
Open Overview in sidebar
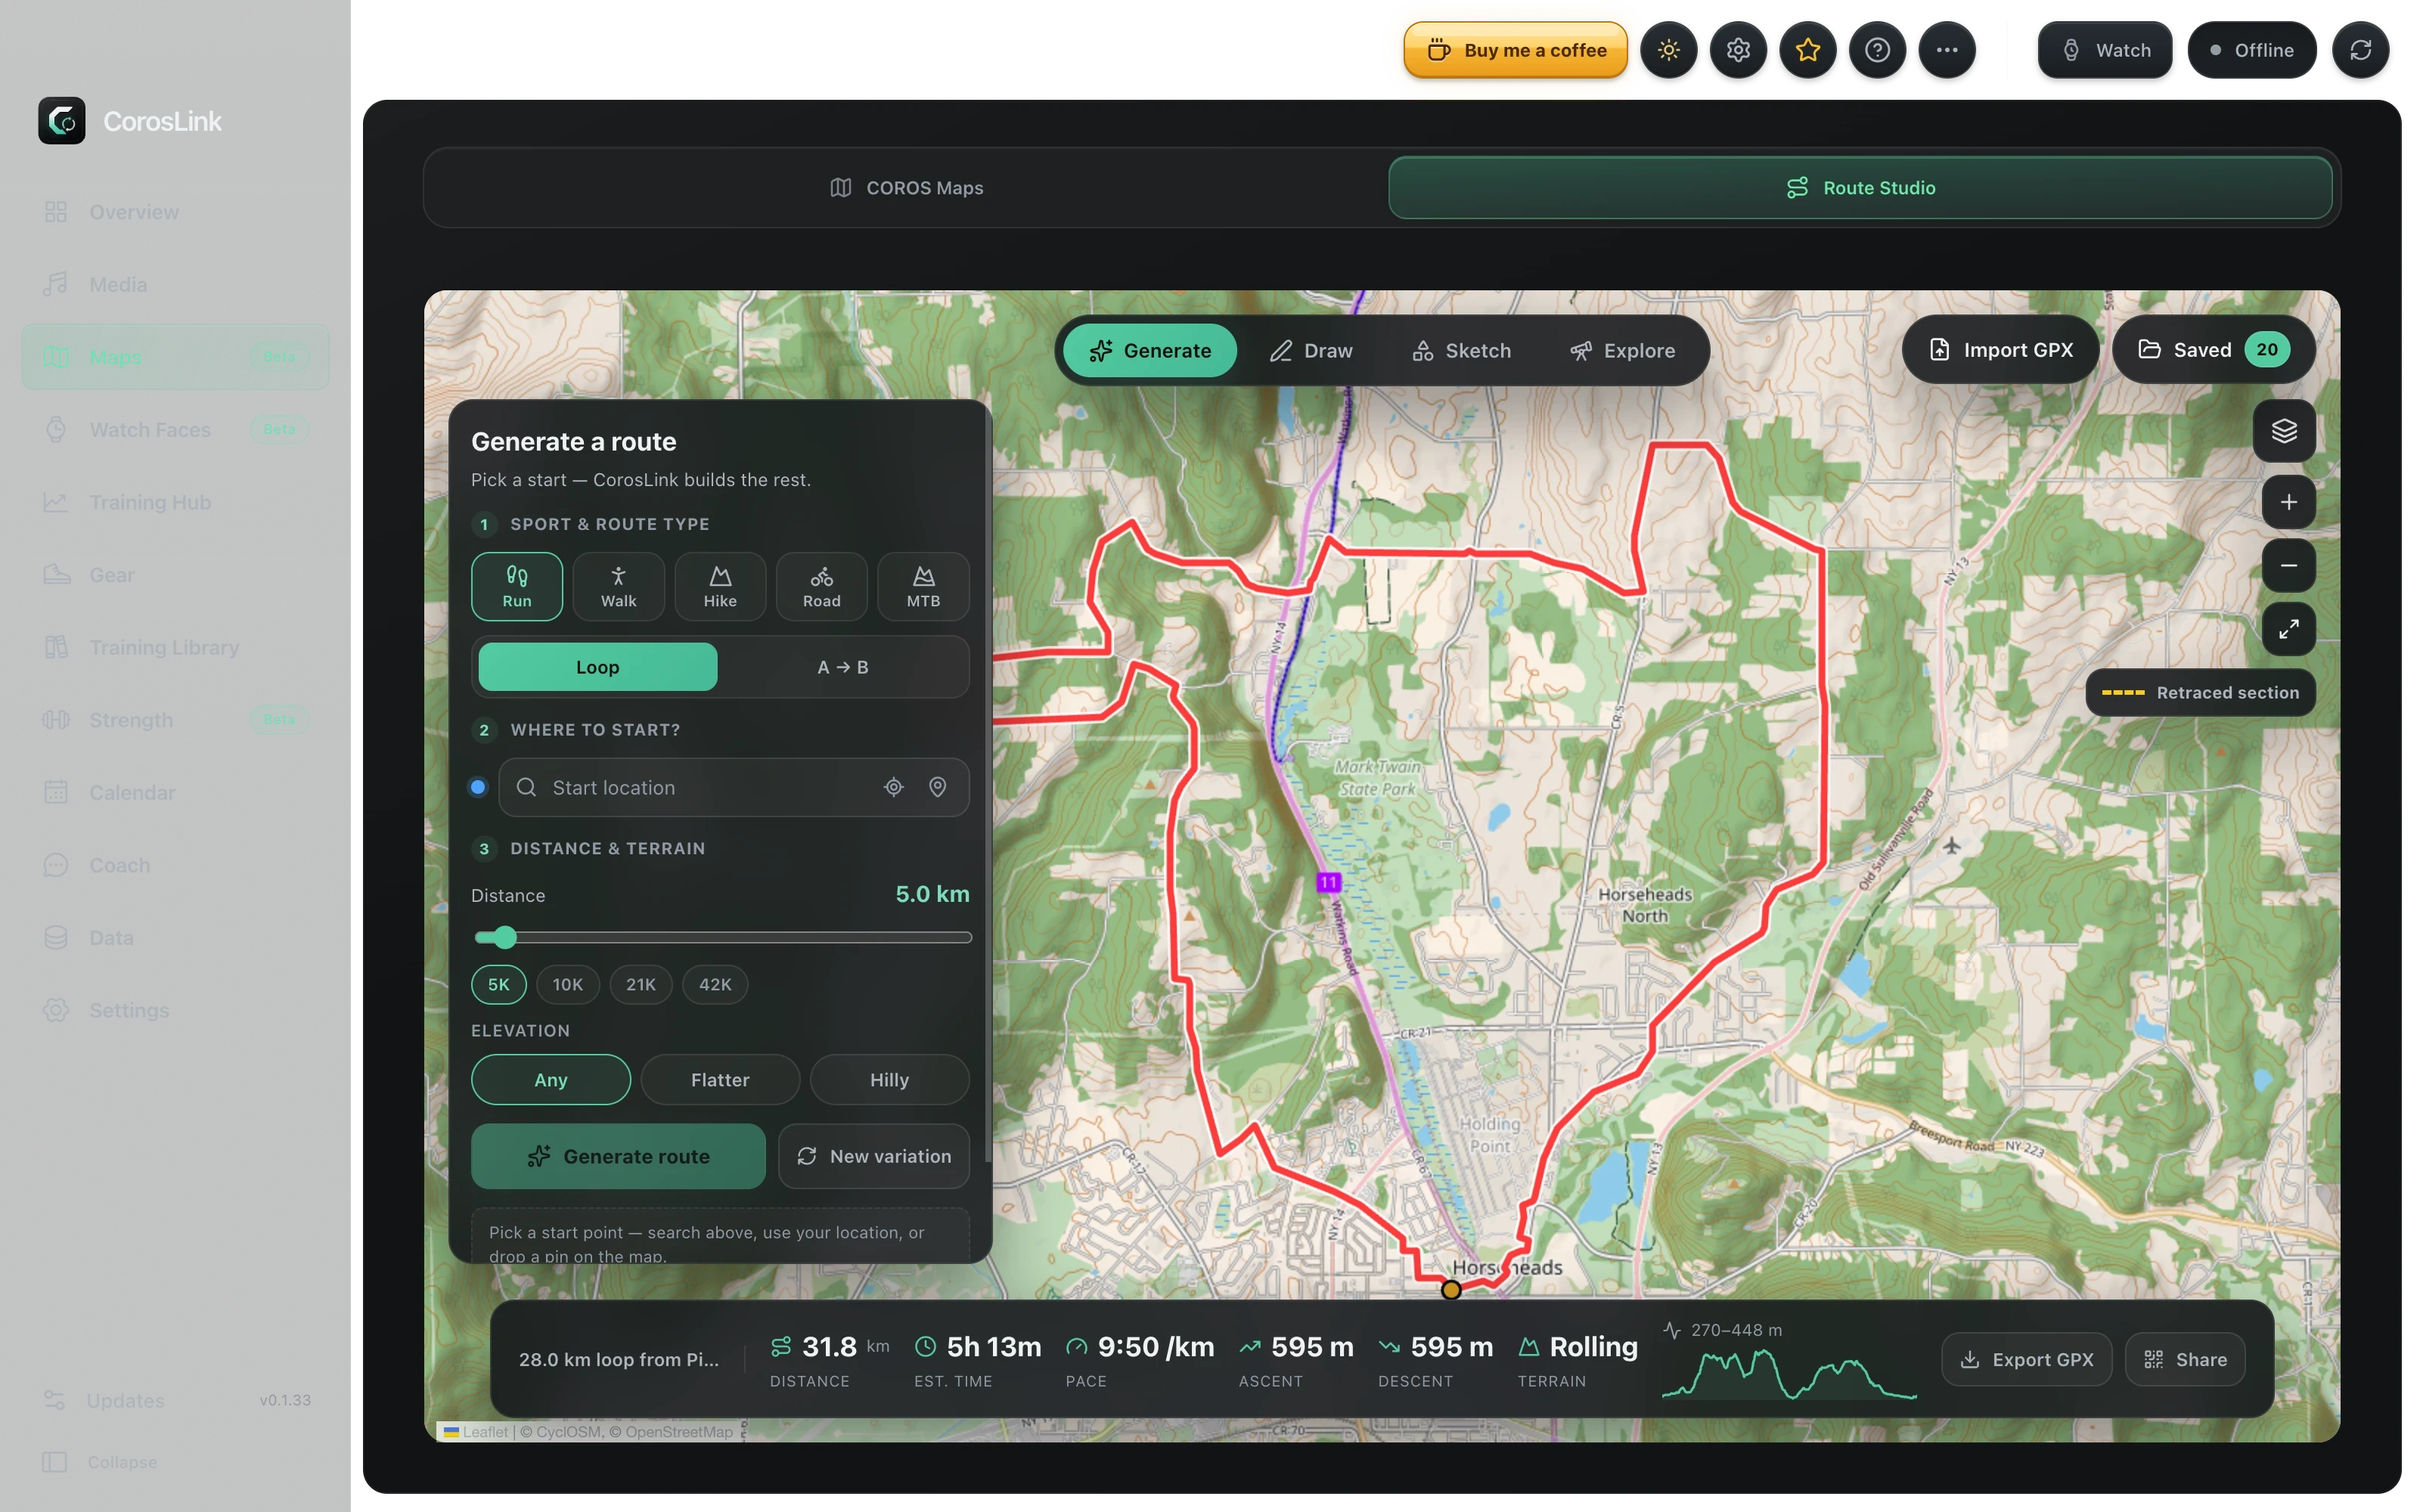click(x=175, y=212)
